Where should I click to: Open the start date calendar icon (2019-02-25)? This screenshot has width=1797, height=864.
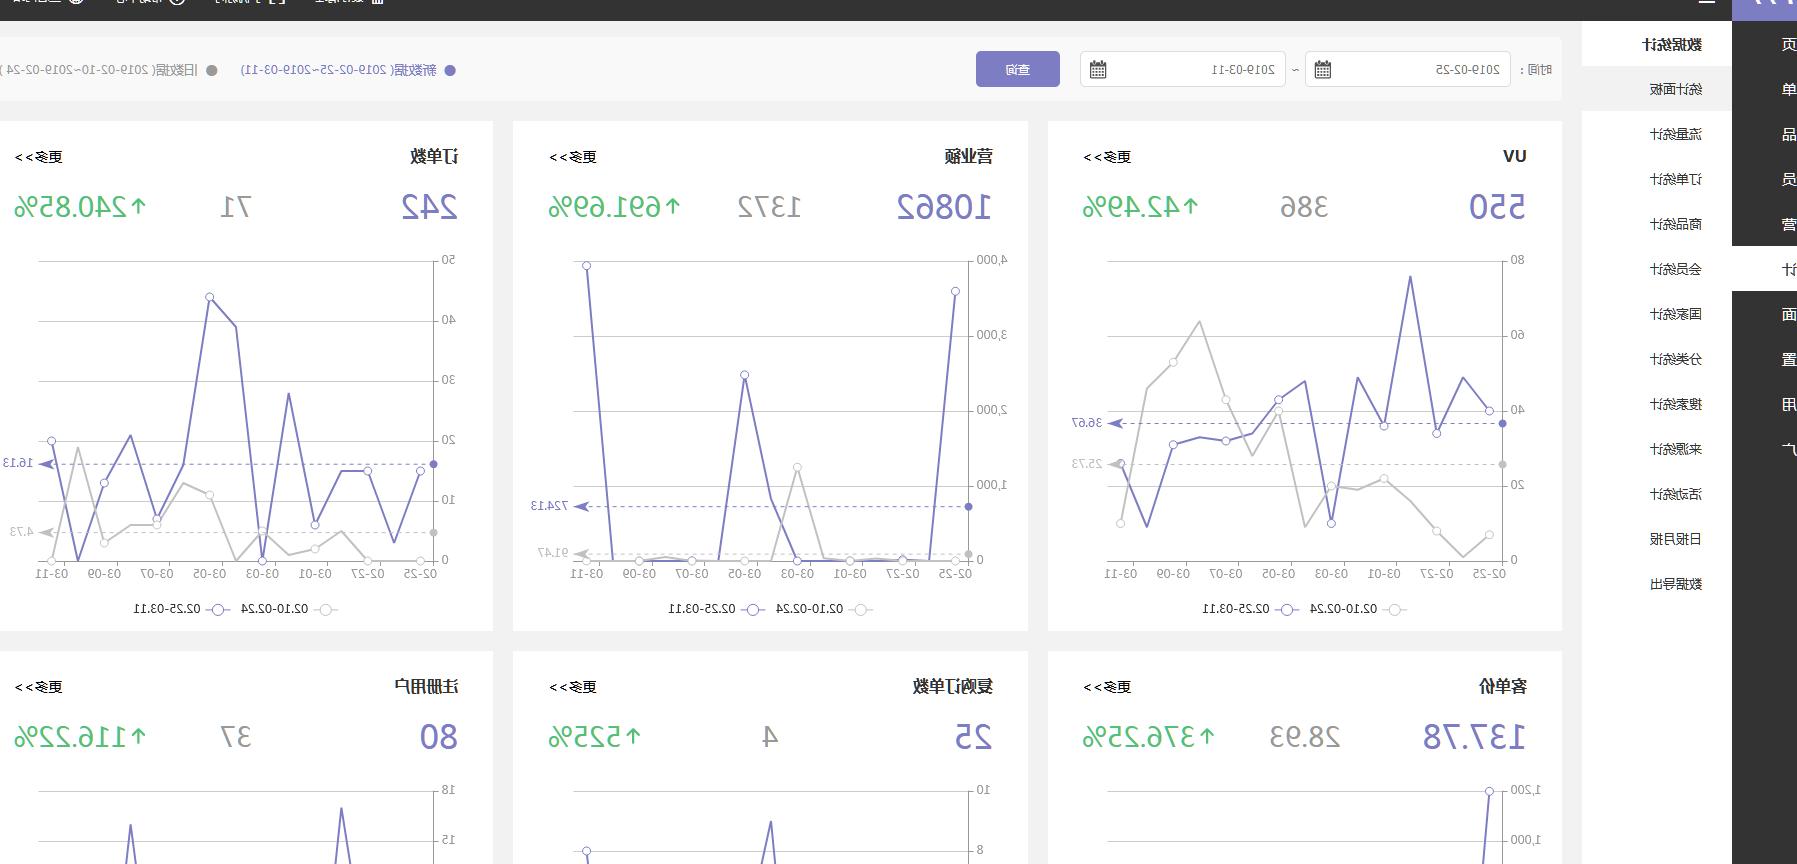tap(1322, 70)
